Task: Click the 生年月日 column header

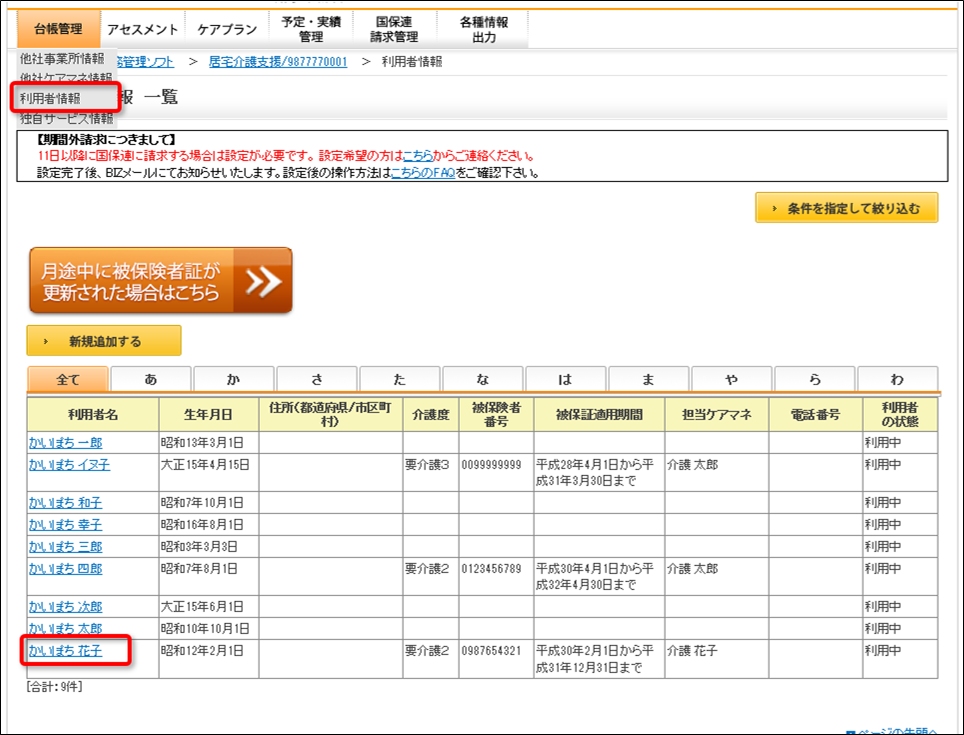Action: 209,415
